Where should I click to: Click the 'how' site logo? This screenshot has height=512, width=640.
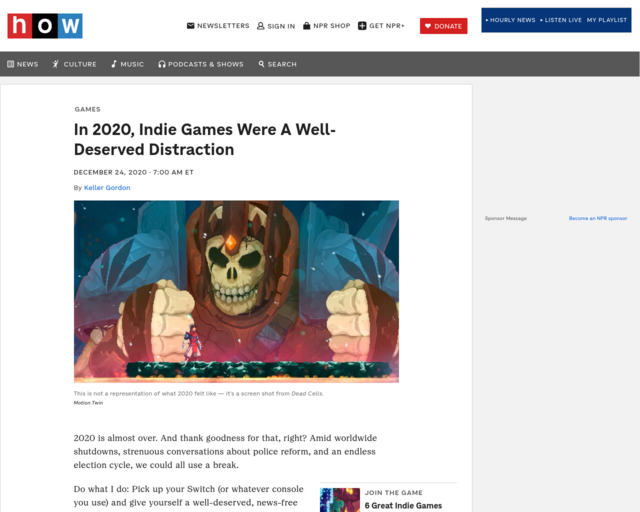pyautogui.click(x=45, y=26)
